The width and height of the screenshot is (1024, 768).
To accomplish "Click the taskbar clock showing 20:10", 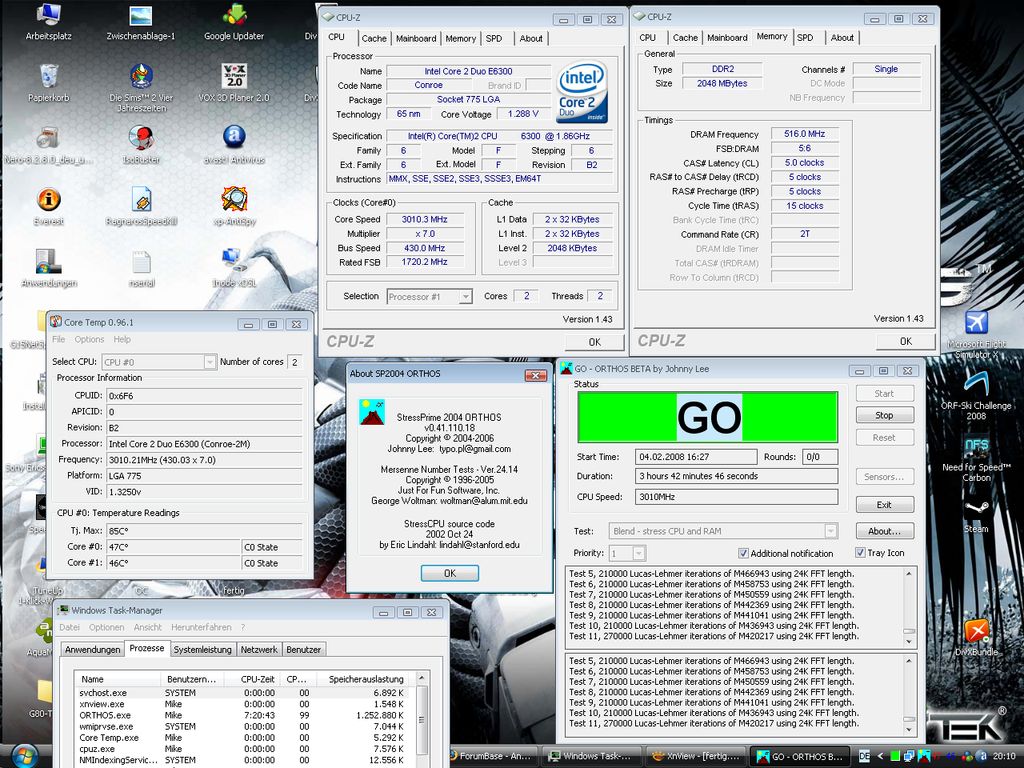I will pyautogui.click(x=1004, y=756).
